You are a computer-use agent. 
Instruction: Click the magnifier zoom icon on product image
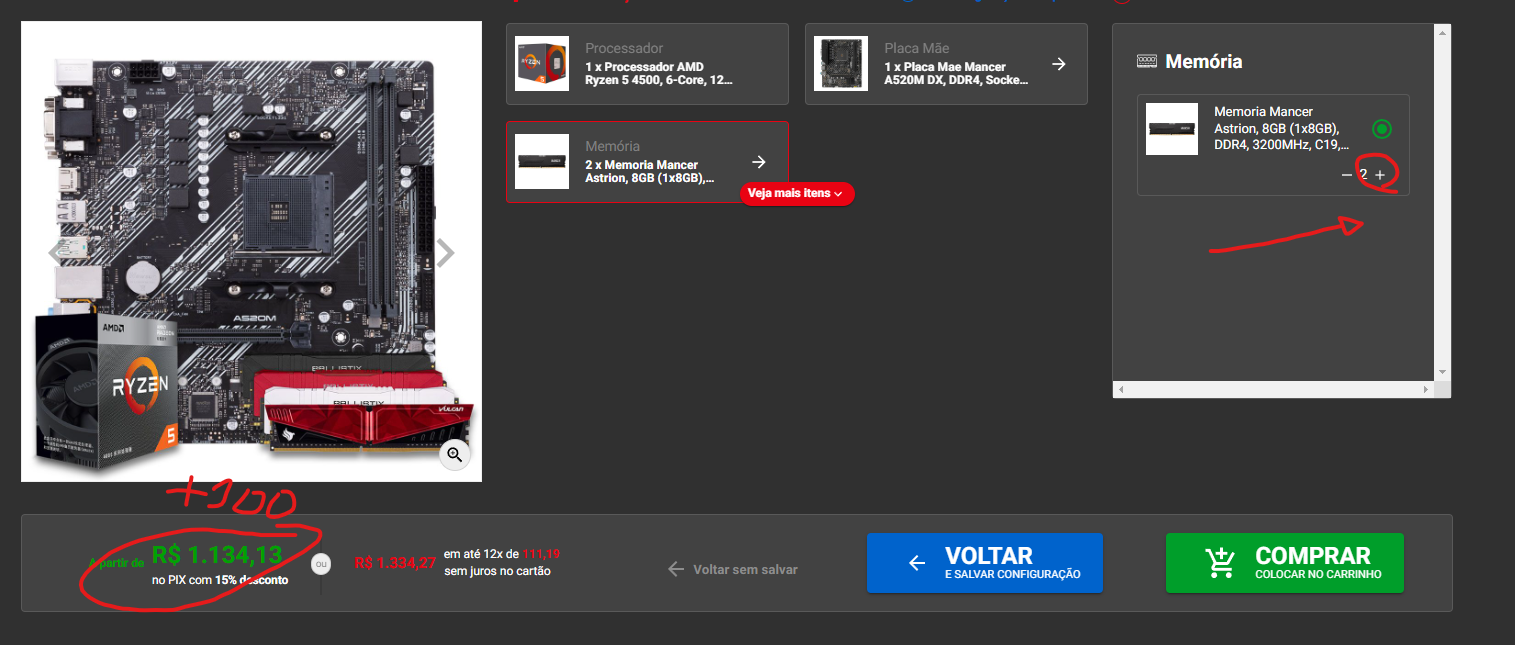click(x=454, y=455)
